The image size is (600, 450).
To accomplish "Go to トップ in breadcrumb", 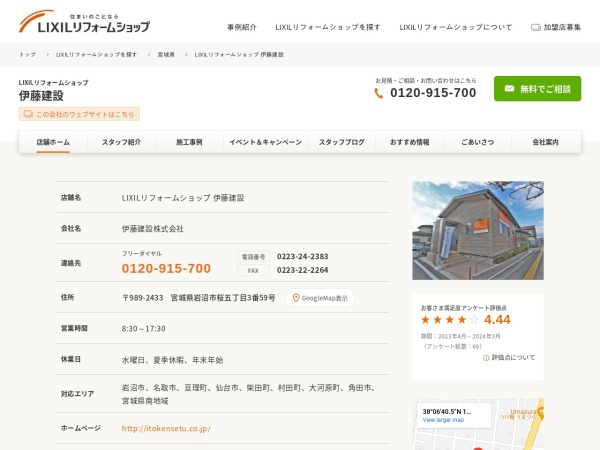I will [x=28, y=54].
